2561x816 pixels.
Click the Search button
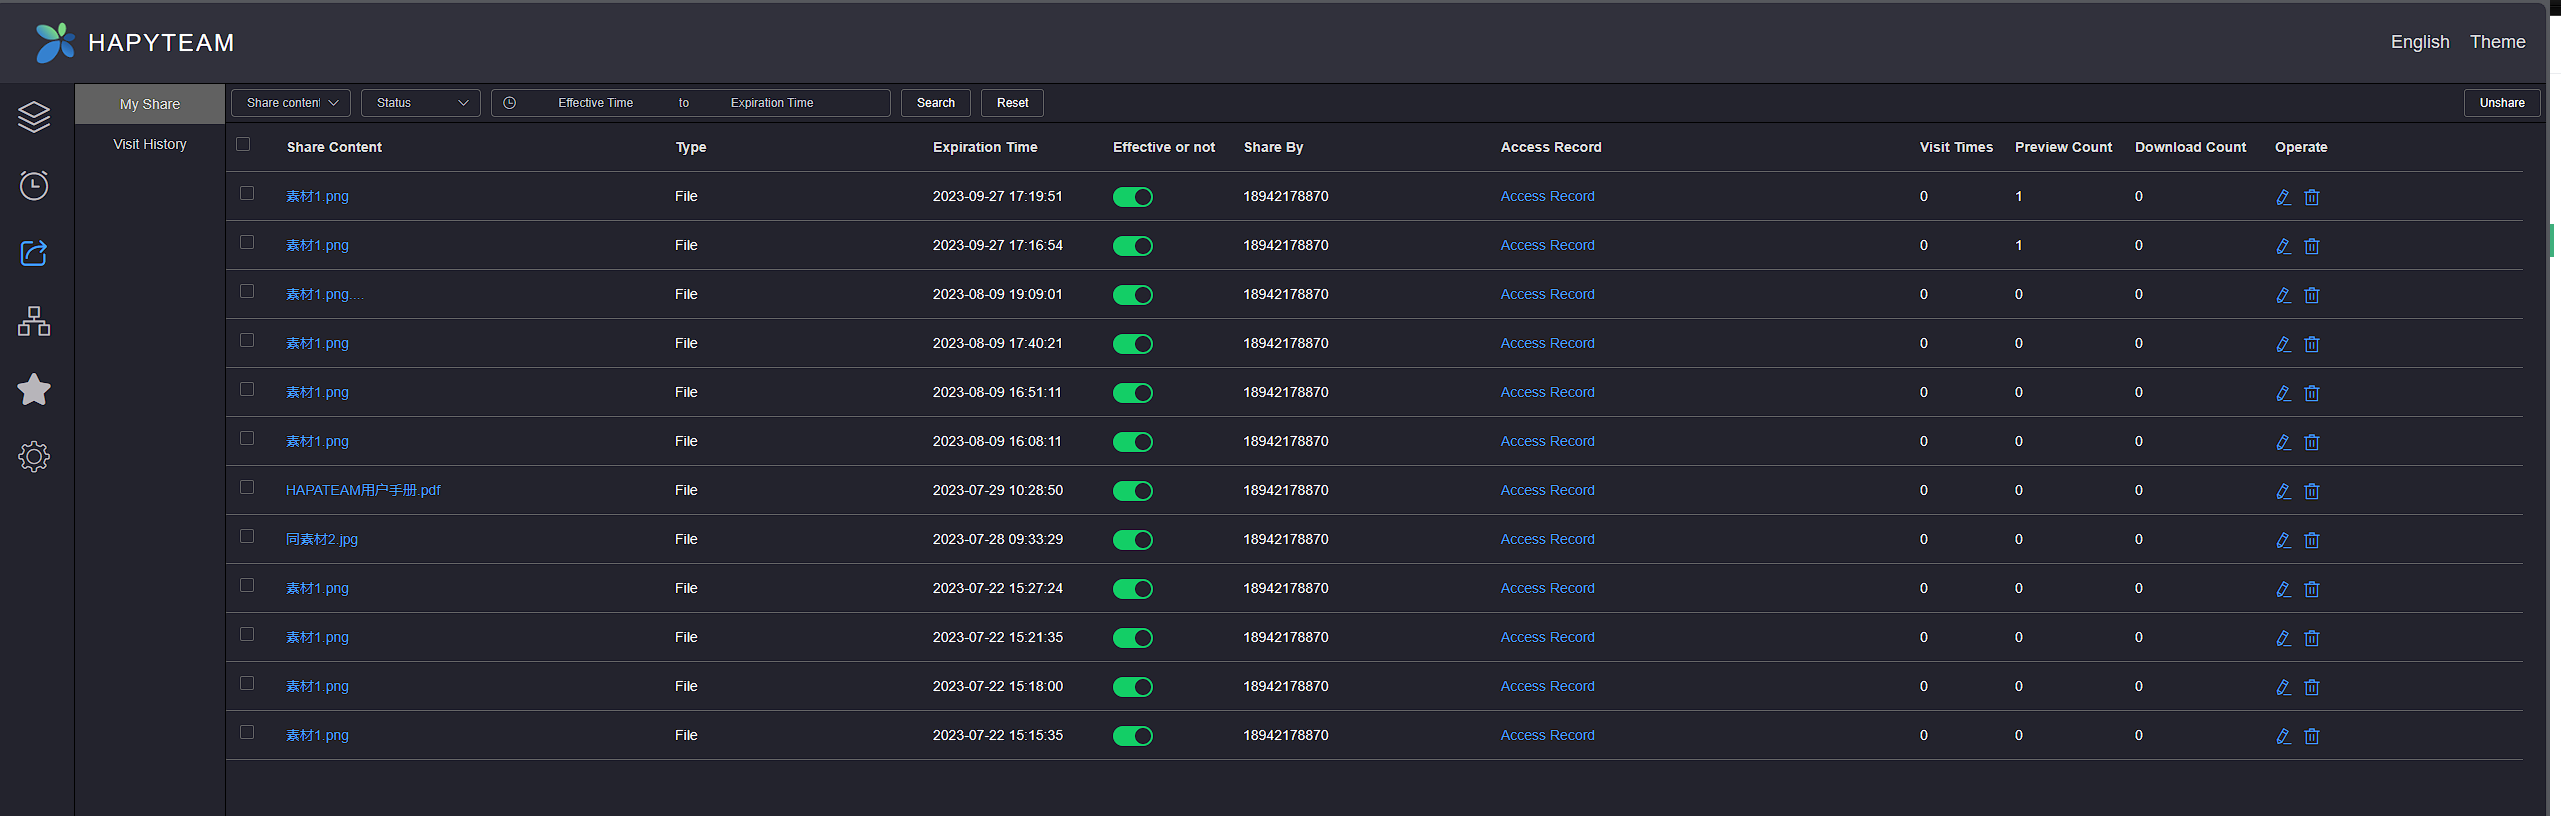(x=936, y=103)
